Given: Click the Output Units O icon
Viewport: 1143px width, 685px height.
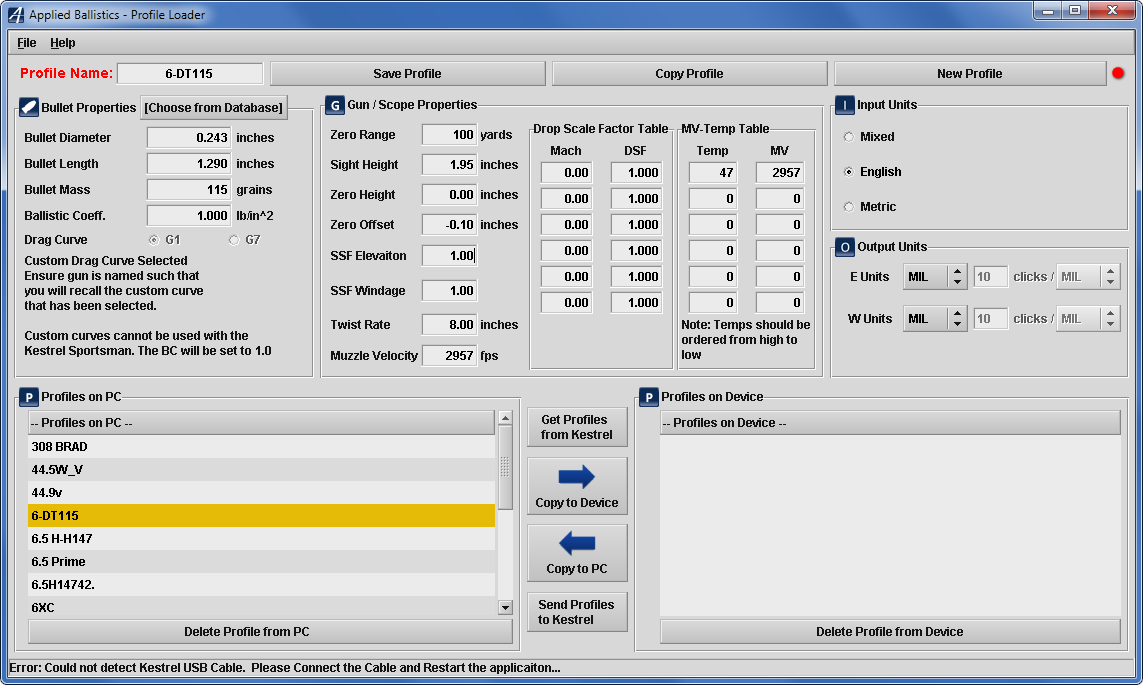Looking at the screenshot, I should click(x=844, y=247).
